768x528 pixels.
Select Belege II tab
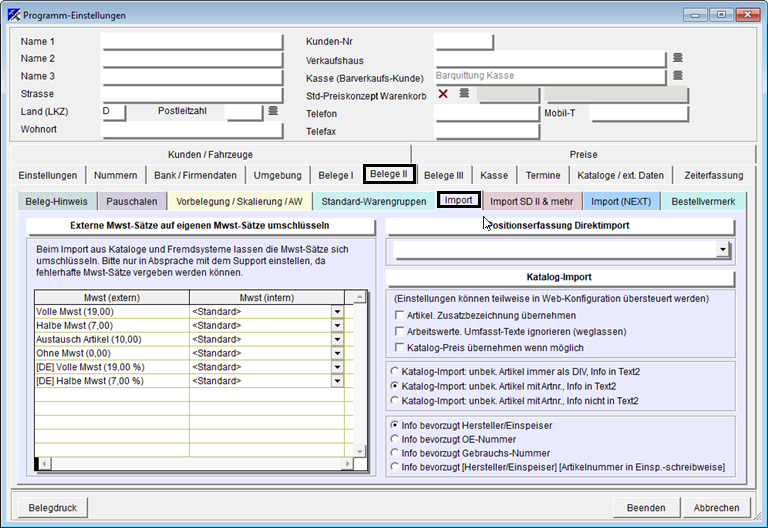point(389,174)
